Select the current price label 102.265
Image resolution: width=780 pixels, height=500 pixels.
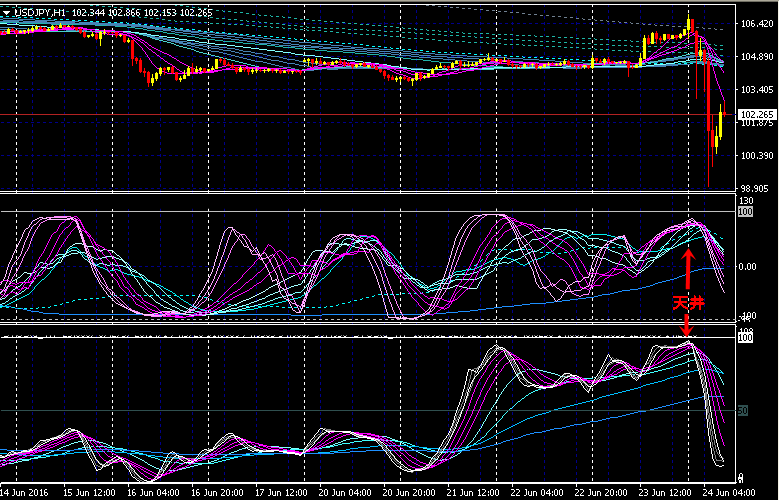click(x=757, y=115)
